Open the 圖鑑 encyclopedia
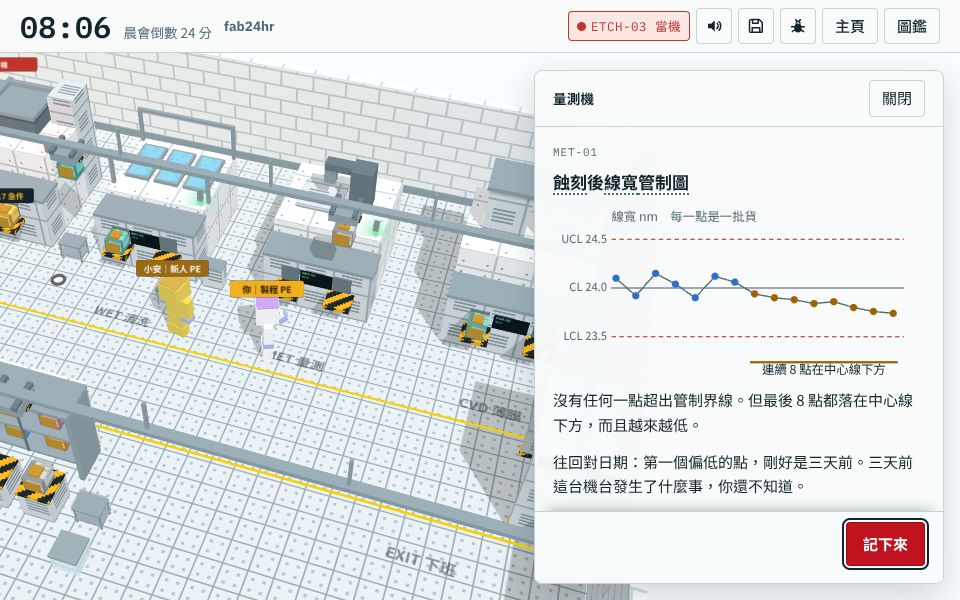 point(912,26)
